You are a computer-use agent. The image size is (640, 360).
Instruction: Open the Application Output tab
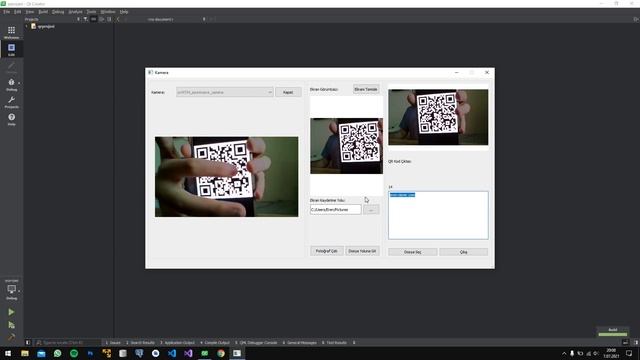pyautogui.click(x=177, y=342)
